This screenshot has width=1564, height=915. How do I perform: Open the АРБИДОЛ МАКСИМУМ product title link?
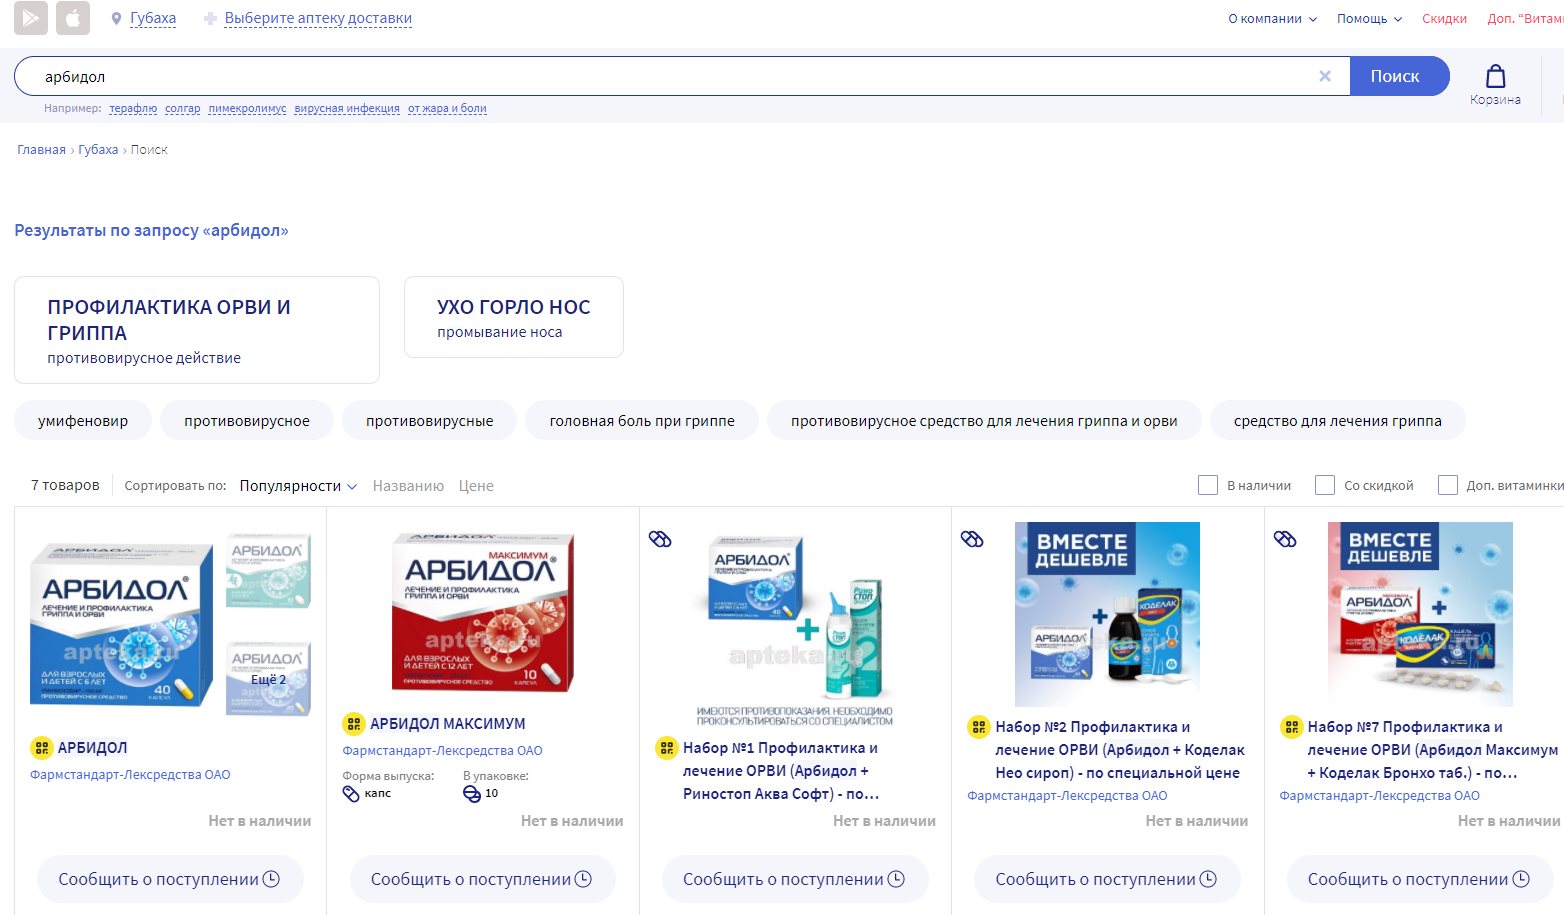[x=448, y=724]
